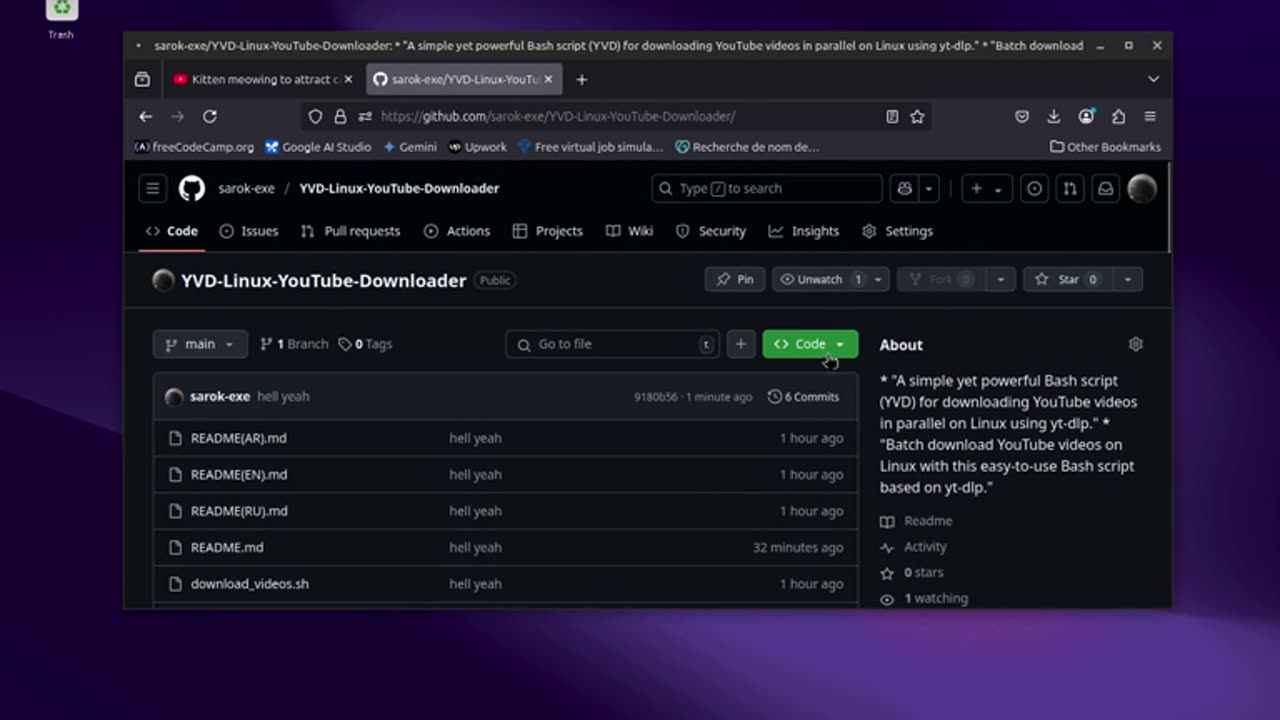Switch to Kitten meowing YouTube tab
The height and width of the screenshot is (720, 1280).
[263, 79]
